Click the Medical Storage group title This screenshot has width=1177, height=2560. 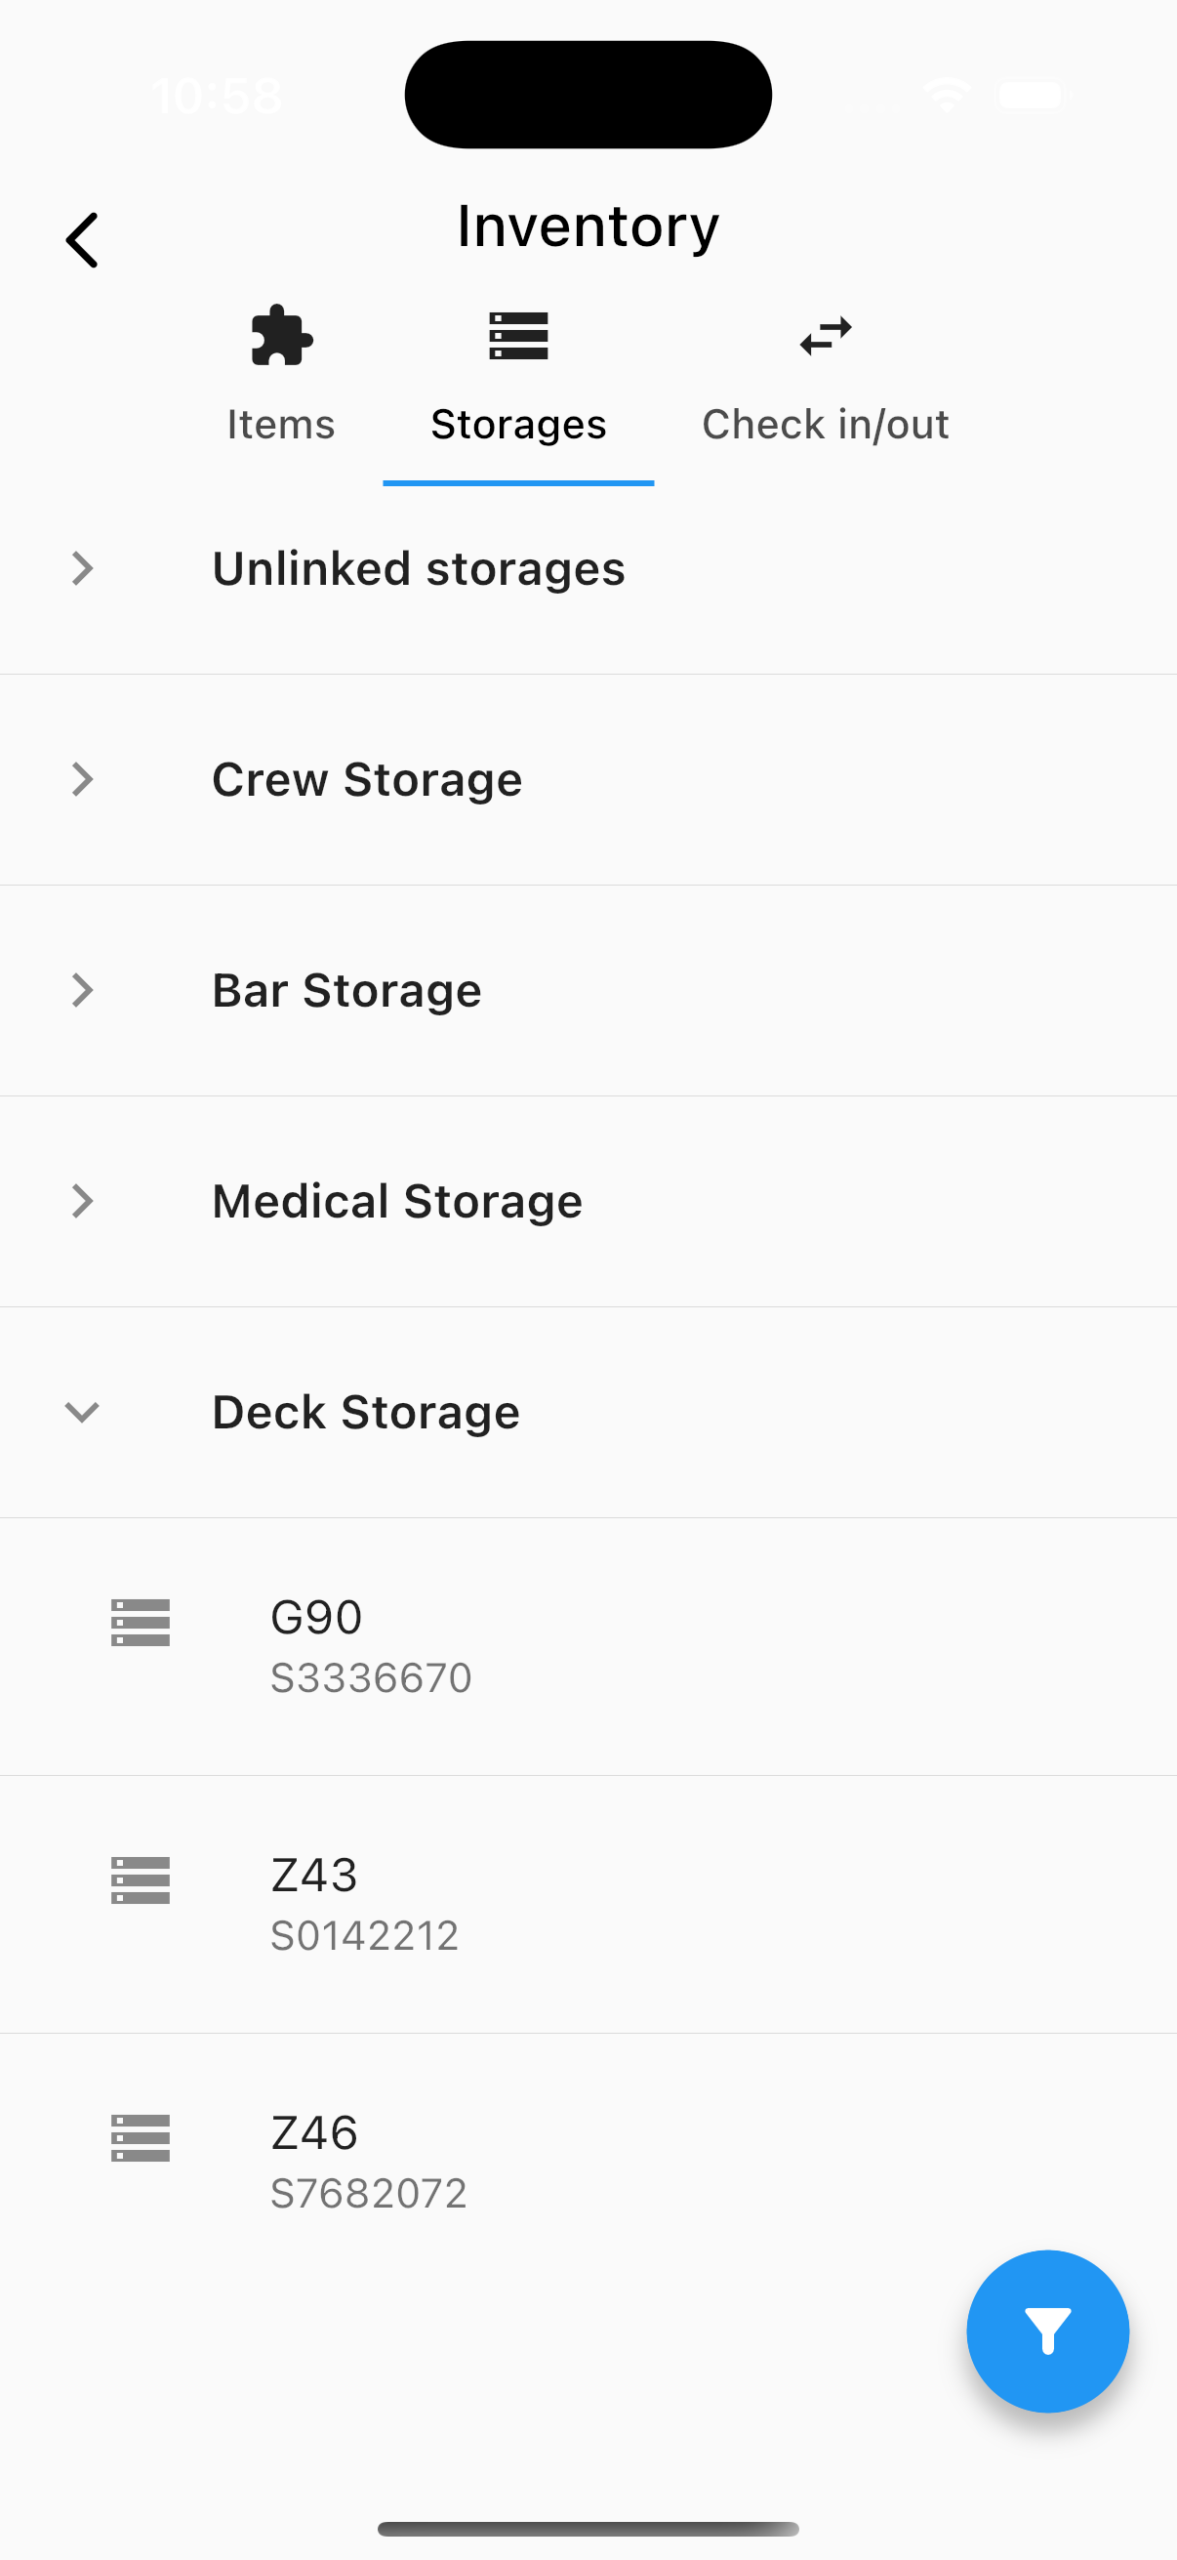[397, 1201]
